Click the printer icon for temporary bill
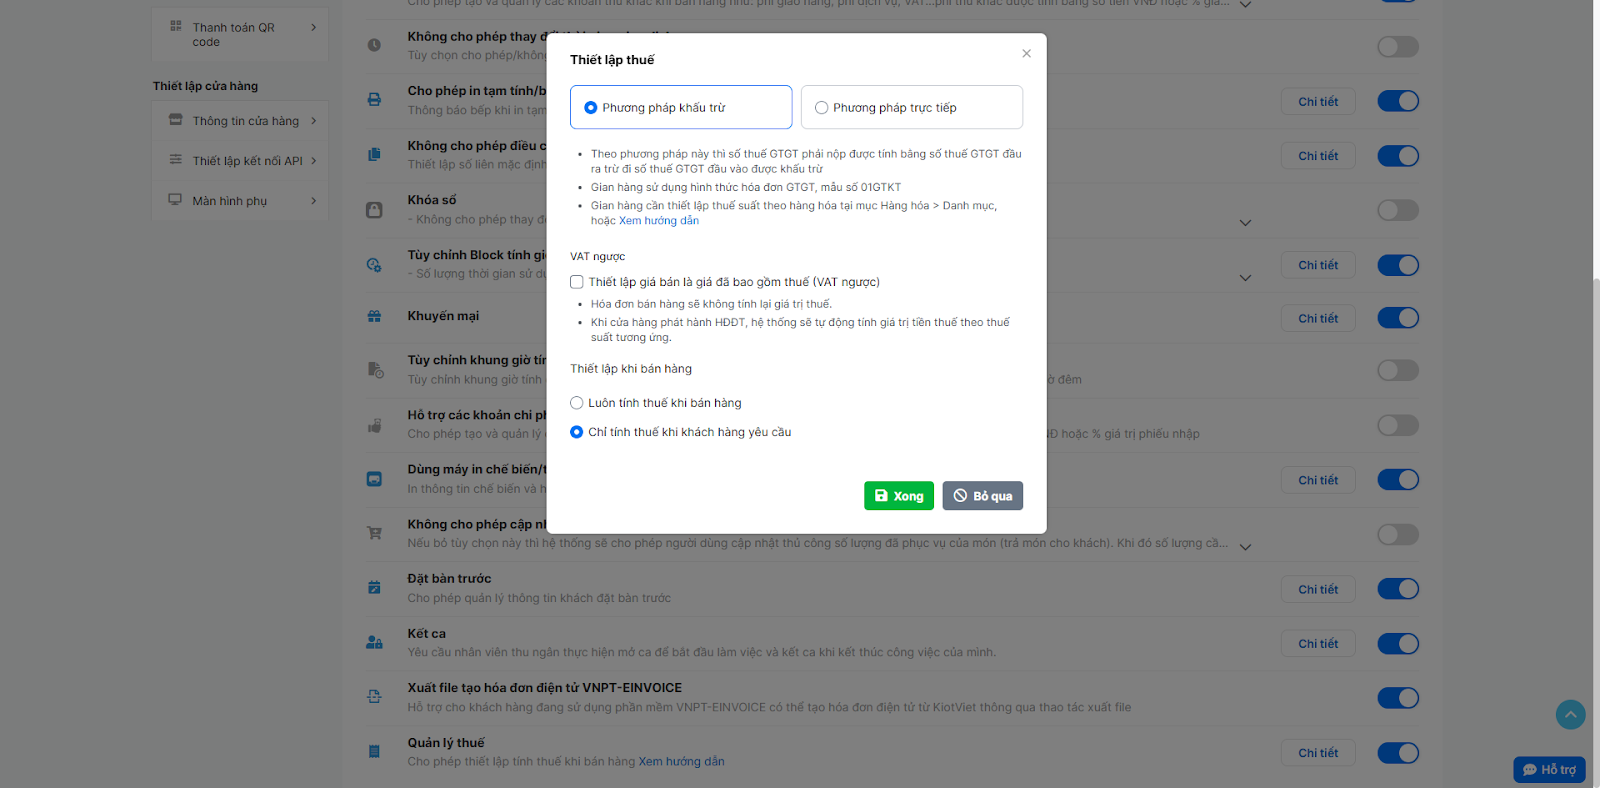 click(x=374, y=100)
